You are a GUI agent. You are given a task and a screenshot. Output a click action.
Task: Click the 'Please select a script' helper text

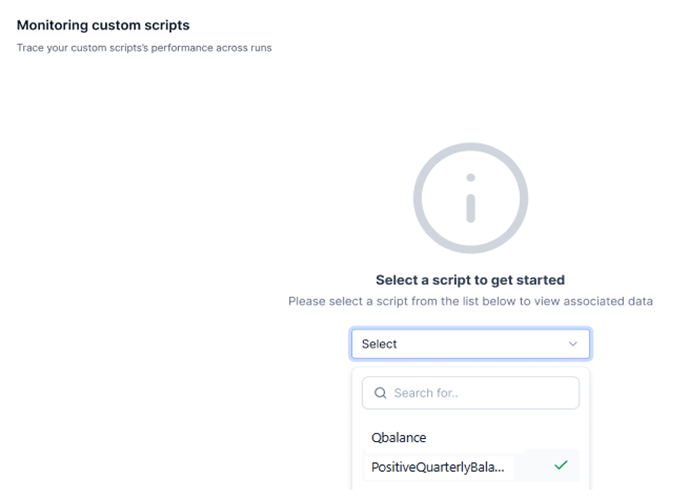pyautogui.click(x=470, y=301)
